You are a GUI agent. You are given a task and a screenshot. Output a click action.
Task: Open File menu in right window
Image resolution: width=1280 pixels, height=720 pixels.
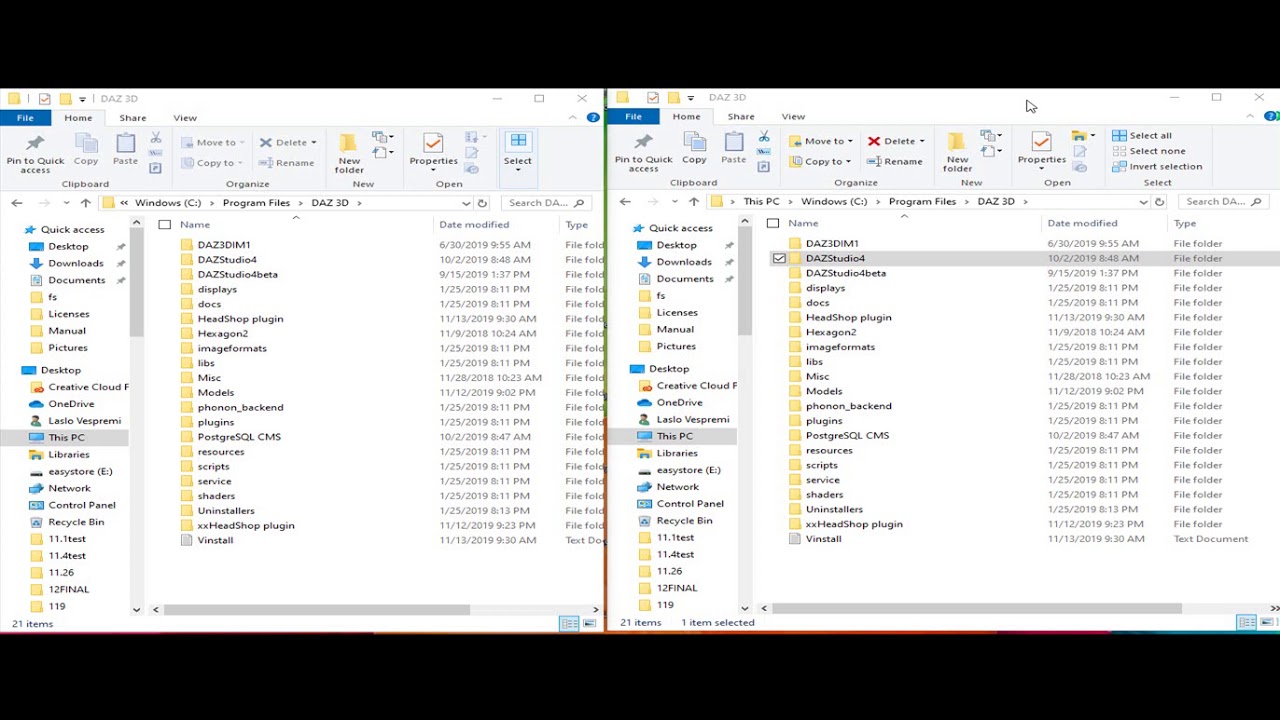(633, 117)
